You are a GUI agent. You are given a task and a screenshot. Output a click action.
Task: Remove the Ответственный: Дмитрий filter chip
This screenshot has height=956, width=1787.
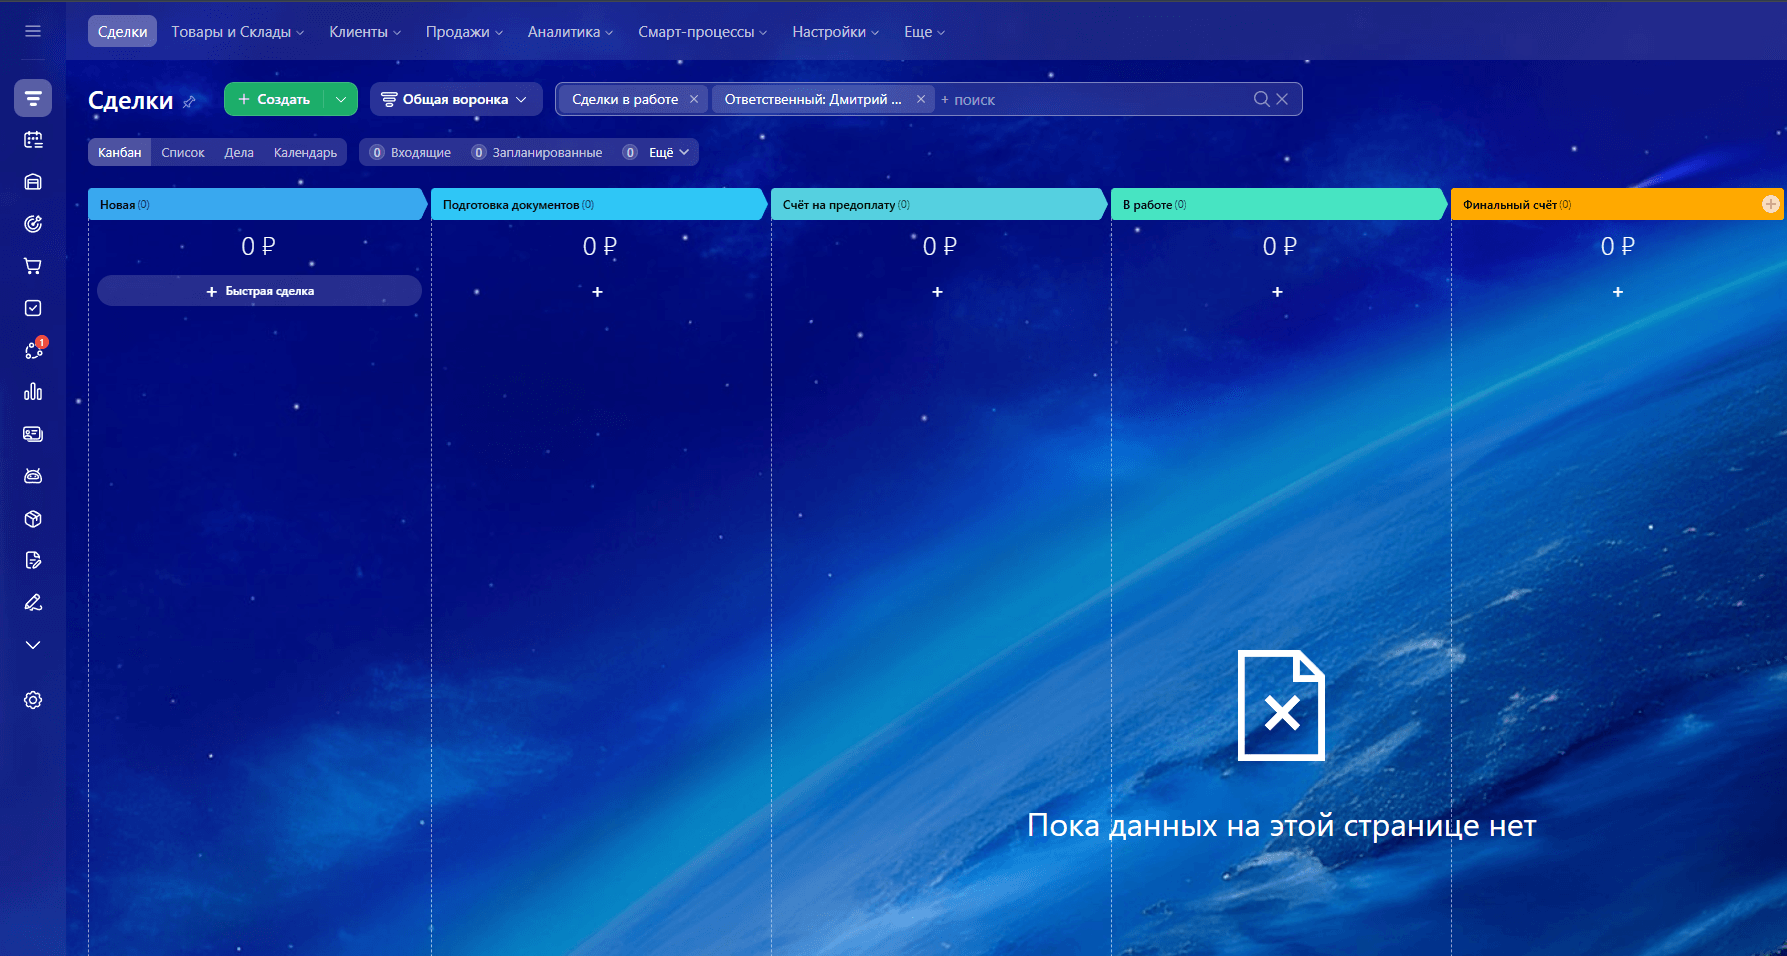921,99
